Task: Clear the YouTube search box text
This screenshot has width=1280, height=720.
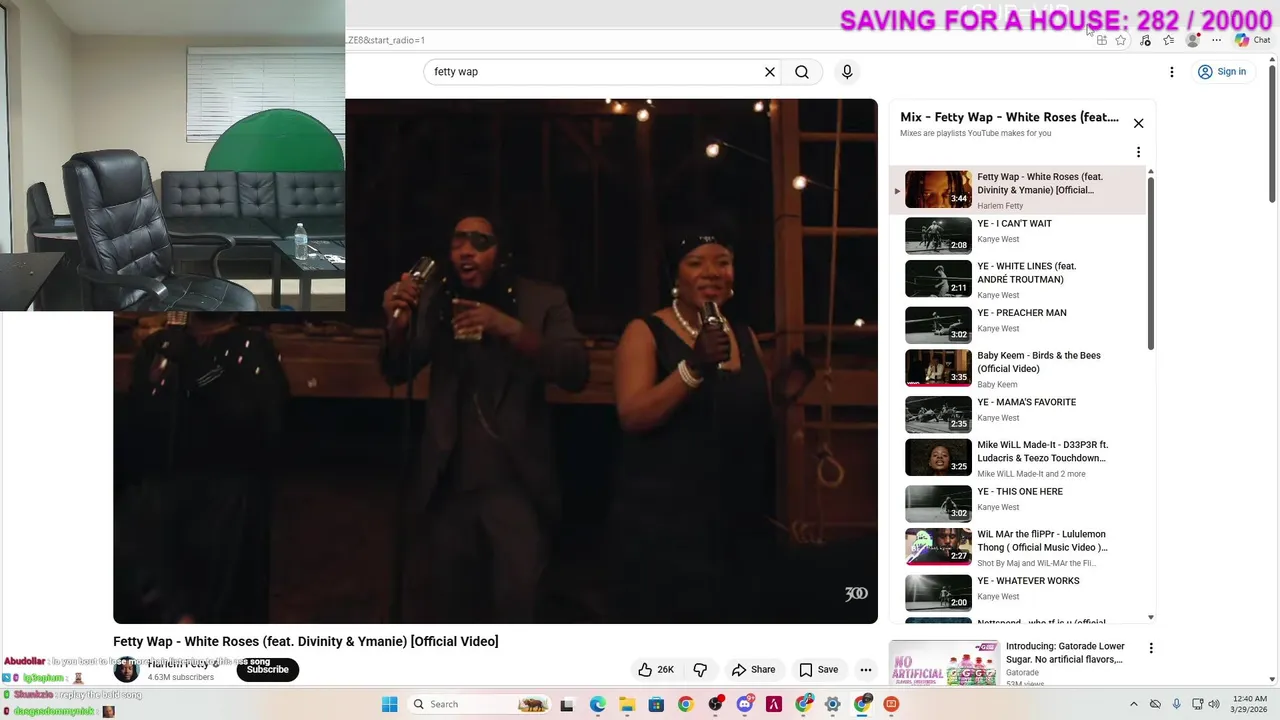Action: pyautogui.click(x=770, y=72)
